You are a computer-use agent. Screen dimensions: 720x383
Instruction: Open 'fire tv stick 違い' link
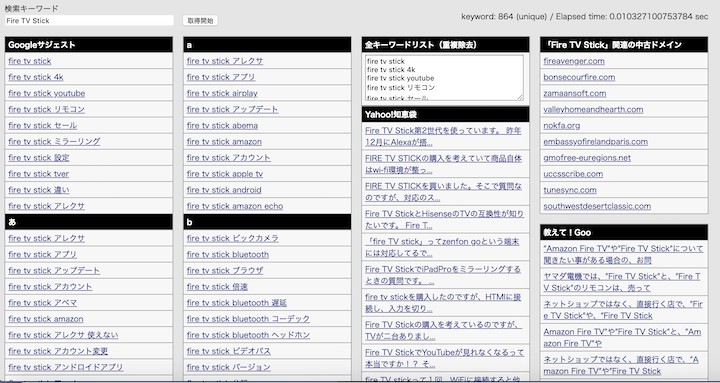[39, 190]
